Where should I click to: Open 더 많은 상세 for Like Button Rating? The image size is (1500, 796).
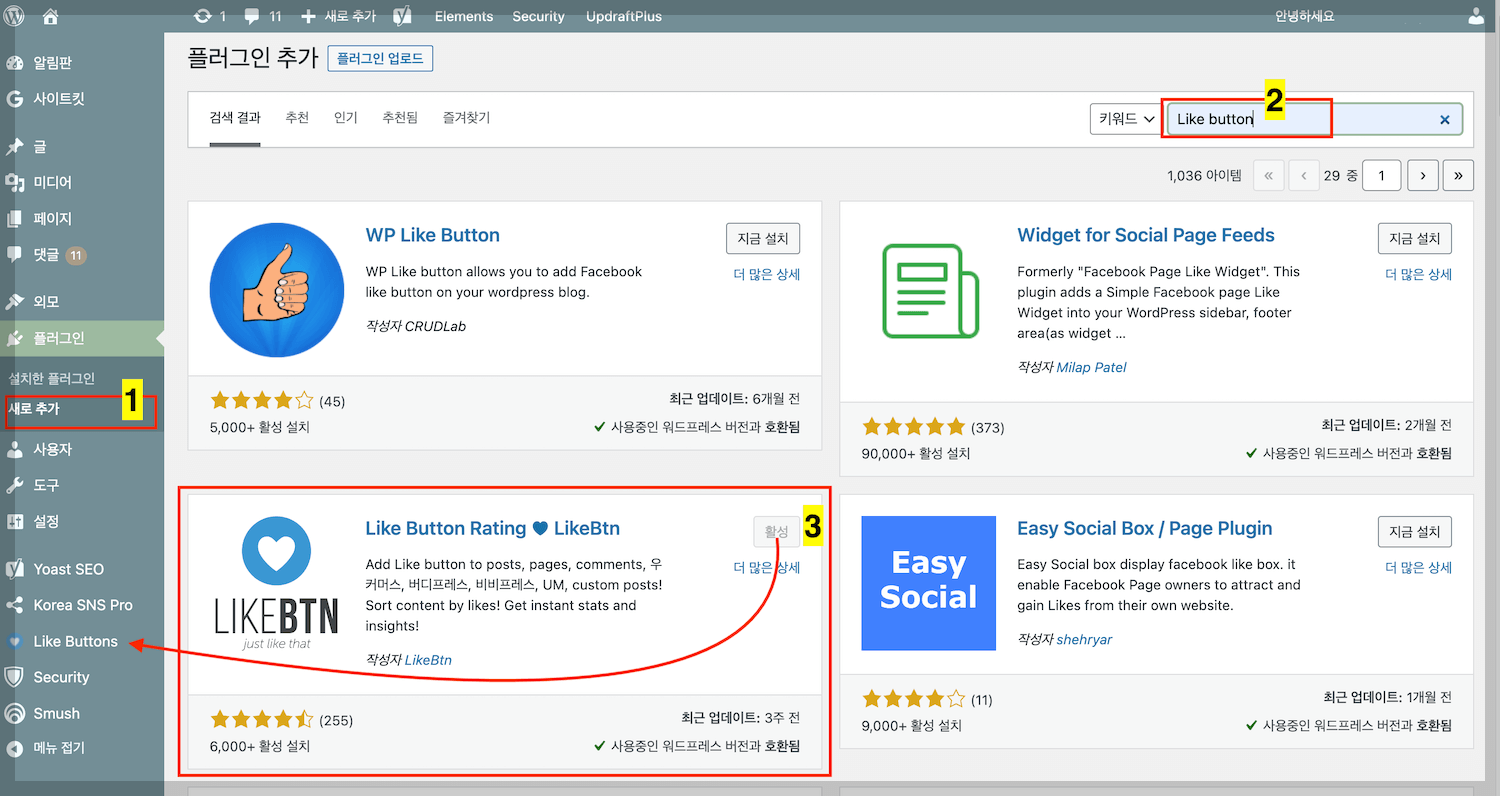[x=767, y=567]
